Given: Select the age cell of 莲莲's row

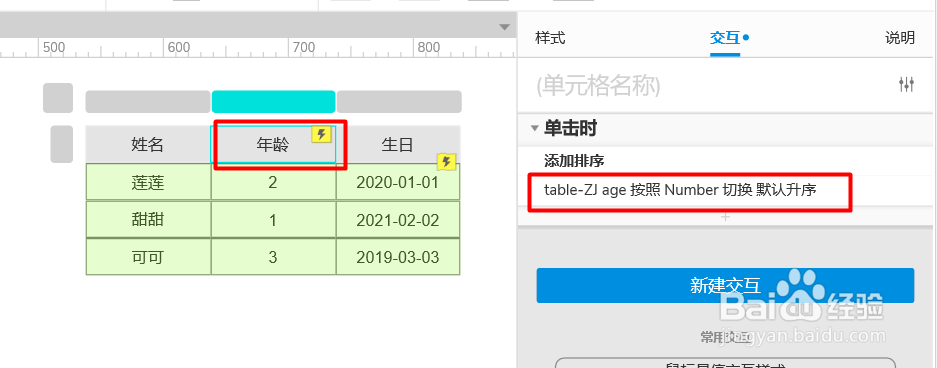Looking at the screenshot, I should click(x=273, y=182).
